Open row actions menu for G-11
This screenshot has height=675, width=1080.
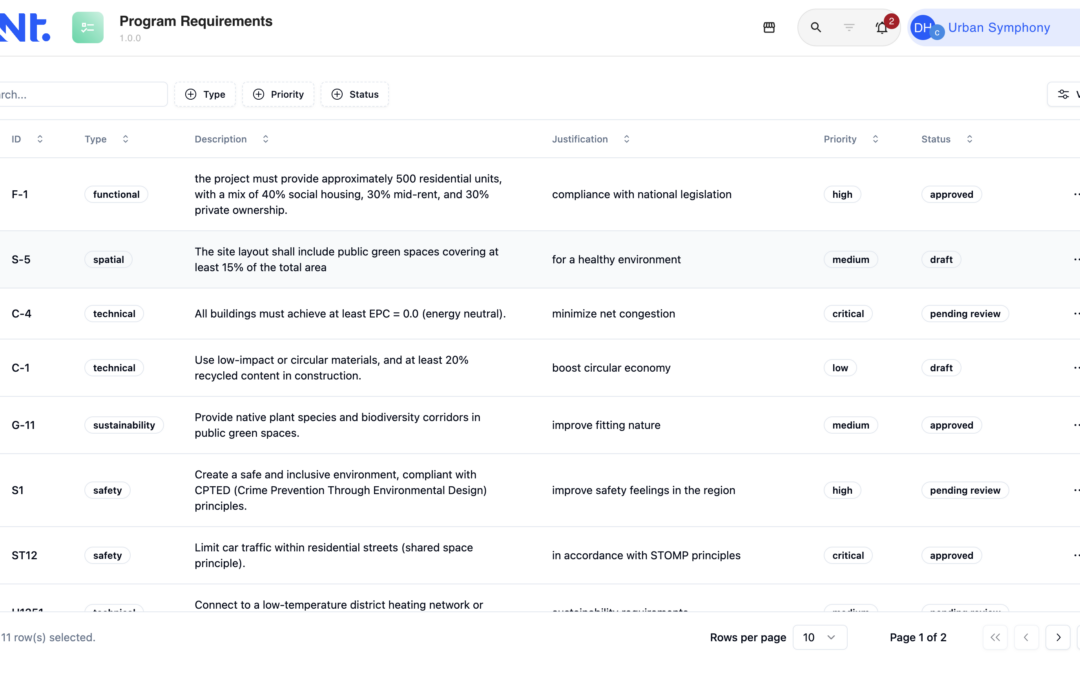tap(1076, 425)
